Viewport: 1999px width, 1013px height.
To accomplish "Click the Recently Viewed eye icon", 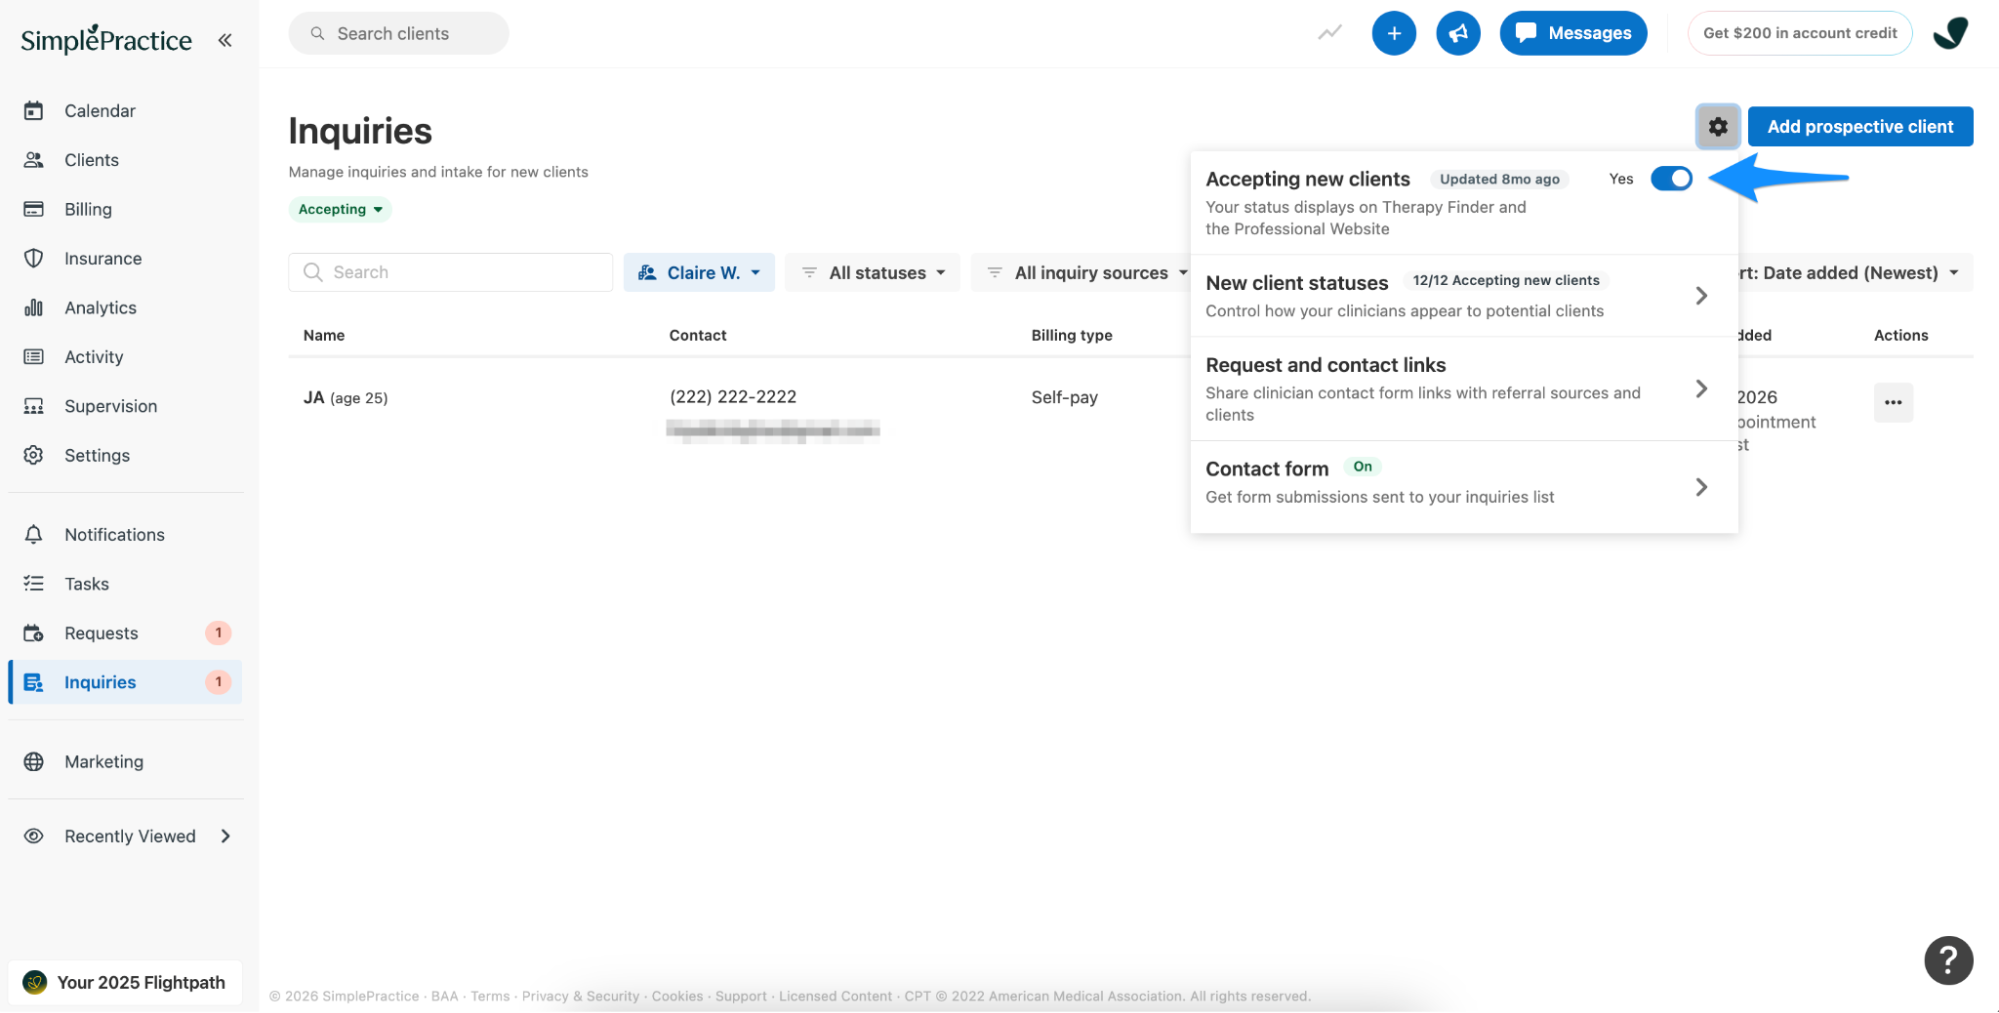I will pos(33,836).
